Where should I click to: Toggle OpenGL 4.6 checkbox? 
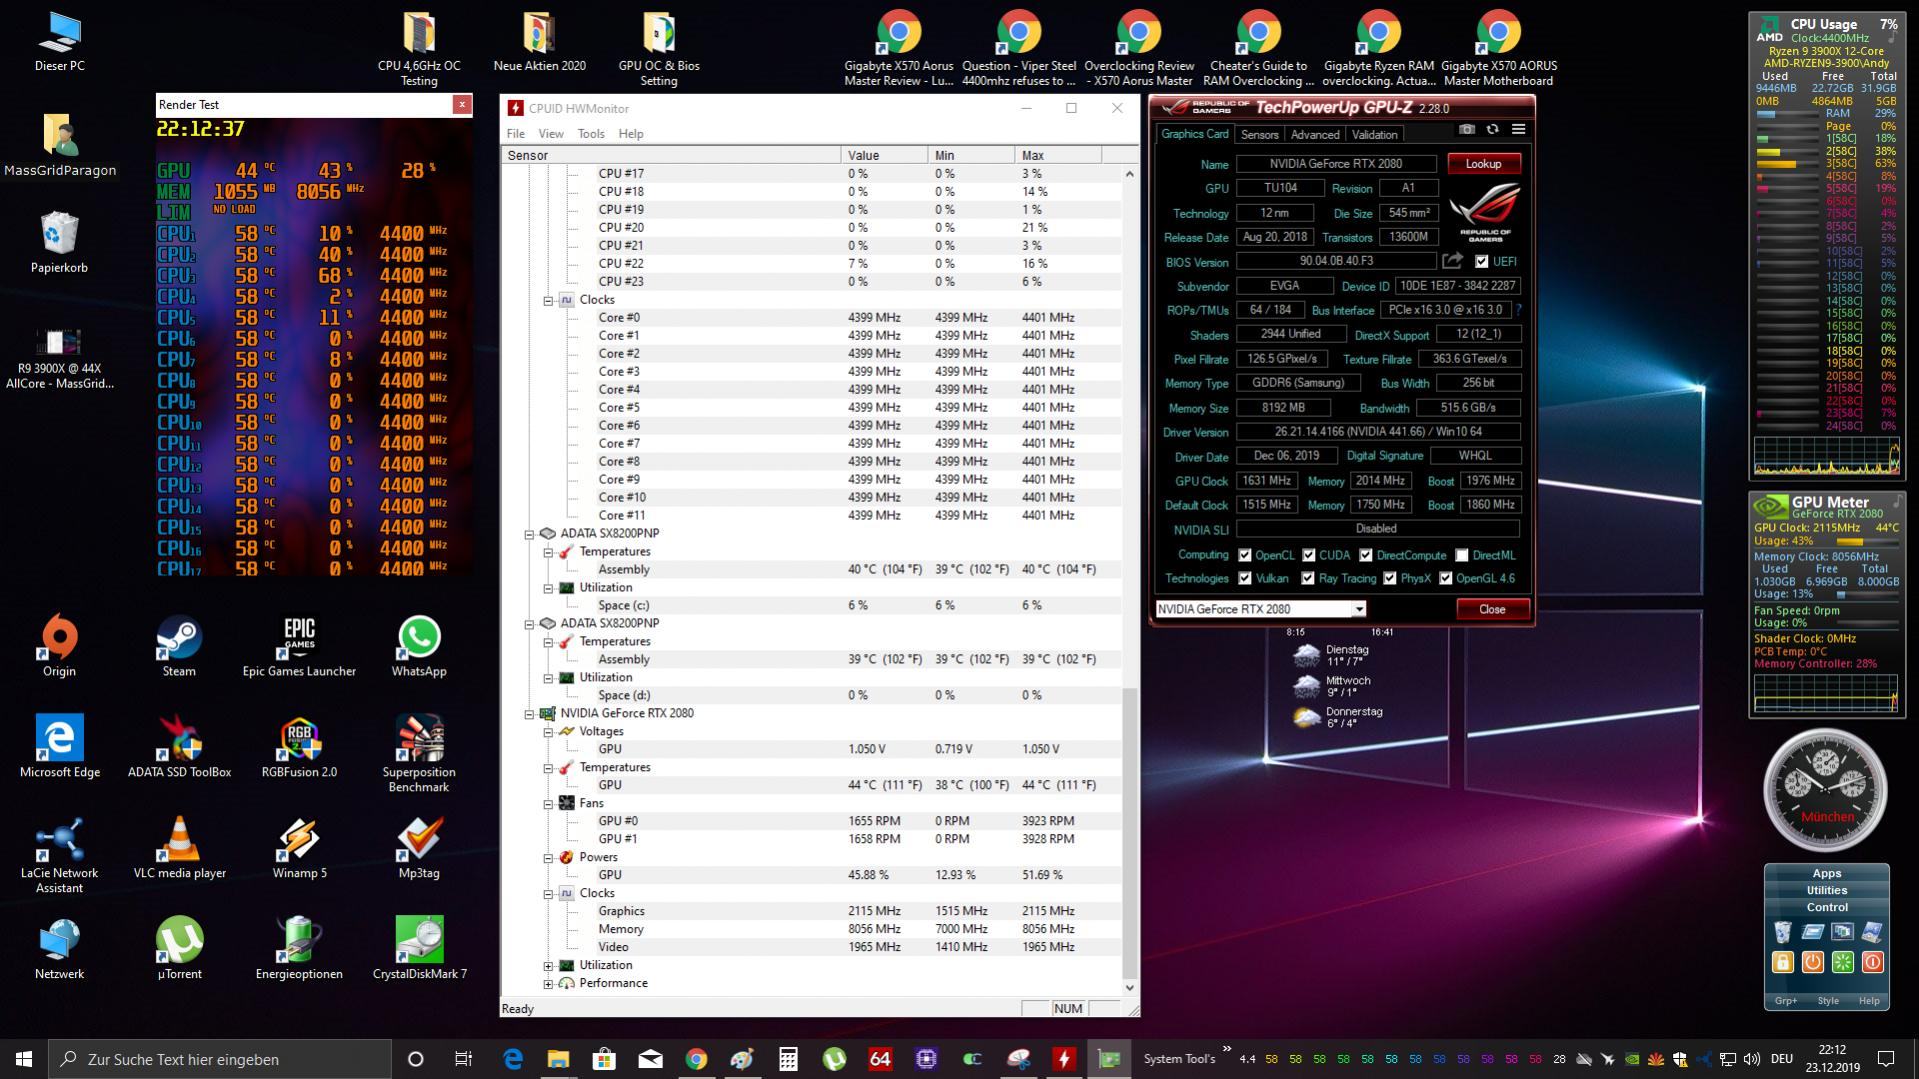[1445, 578]
